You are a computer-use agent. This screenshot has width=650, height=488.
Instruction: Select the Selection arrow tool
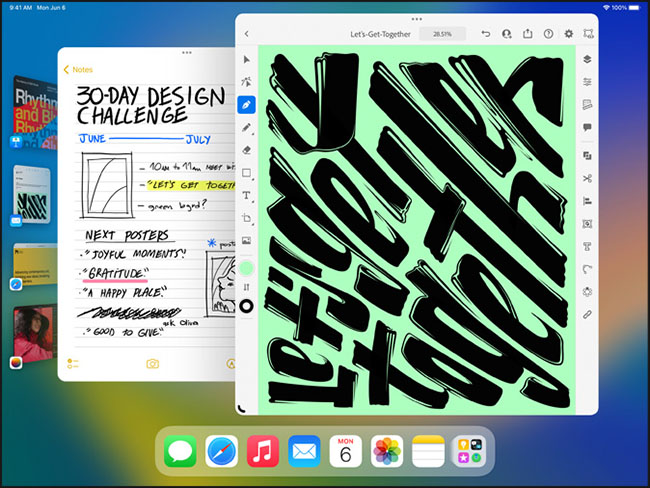(x=247, y=60)
